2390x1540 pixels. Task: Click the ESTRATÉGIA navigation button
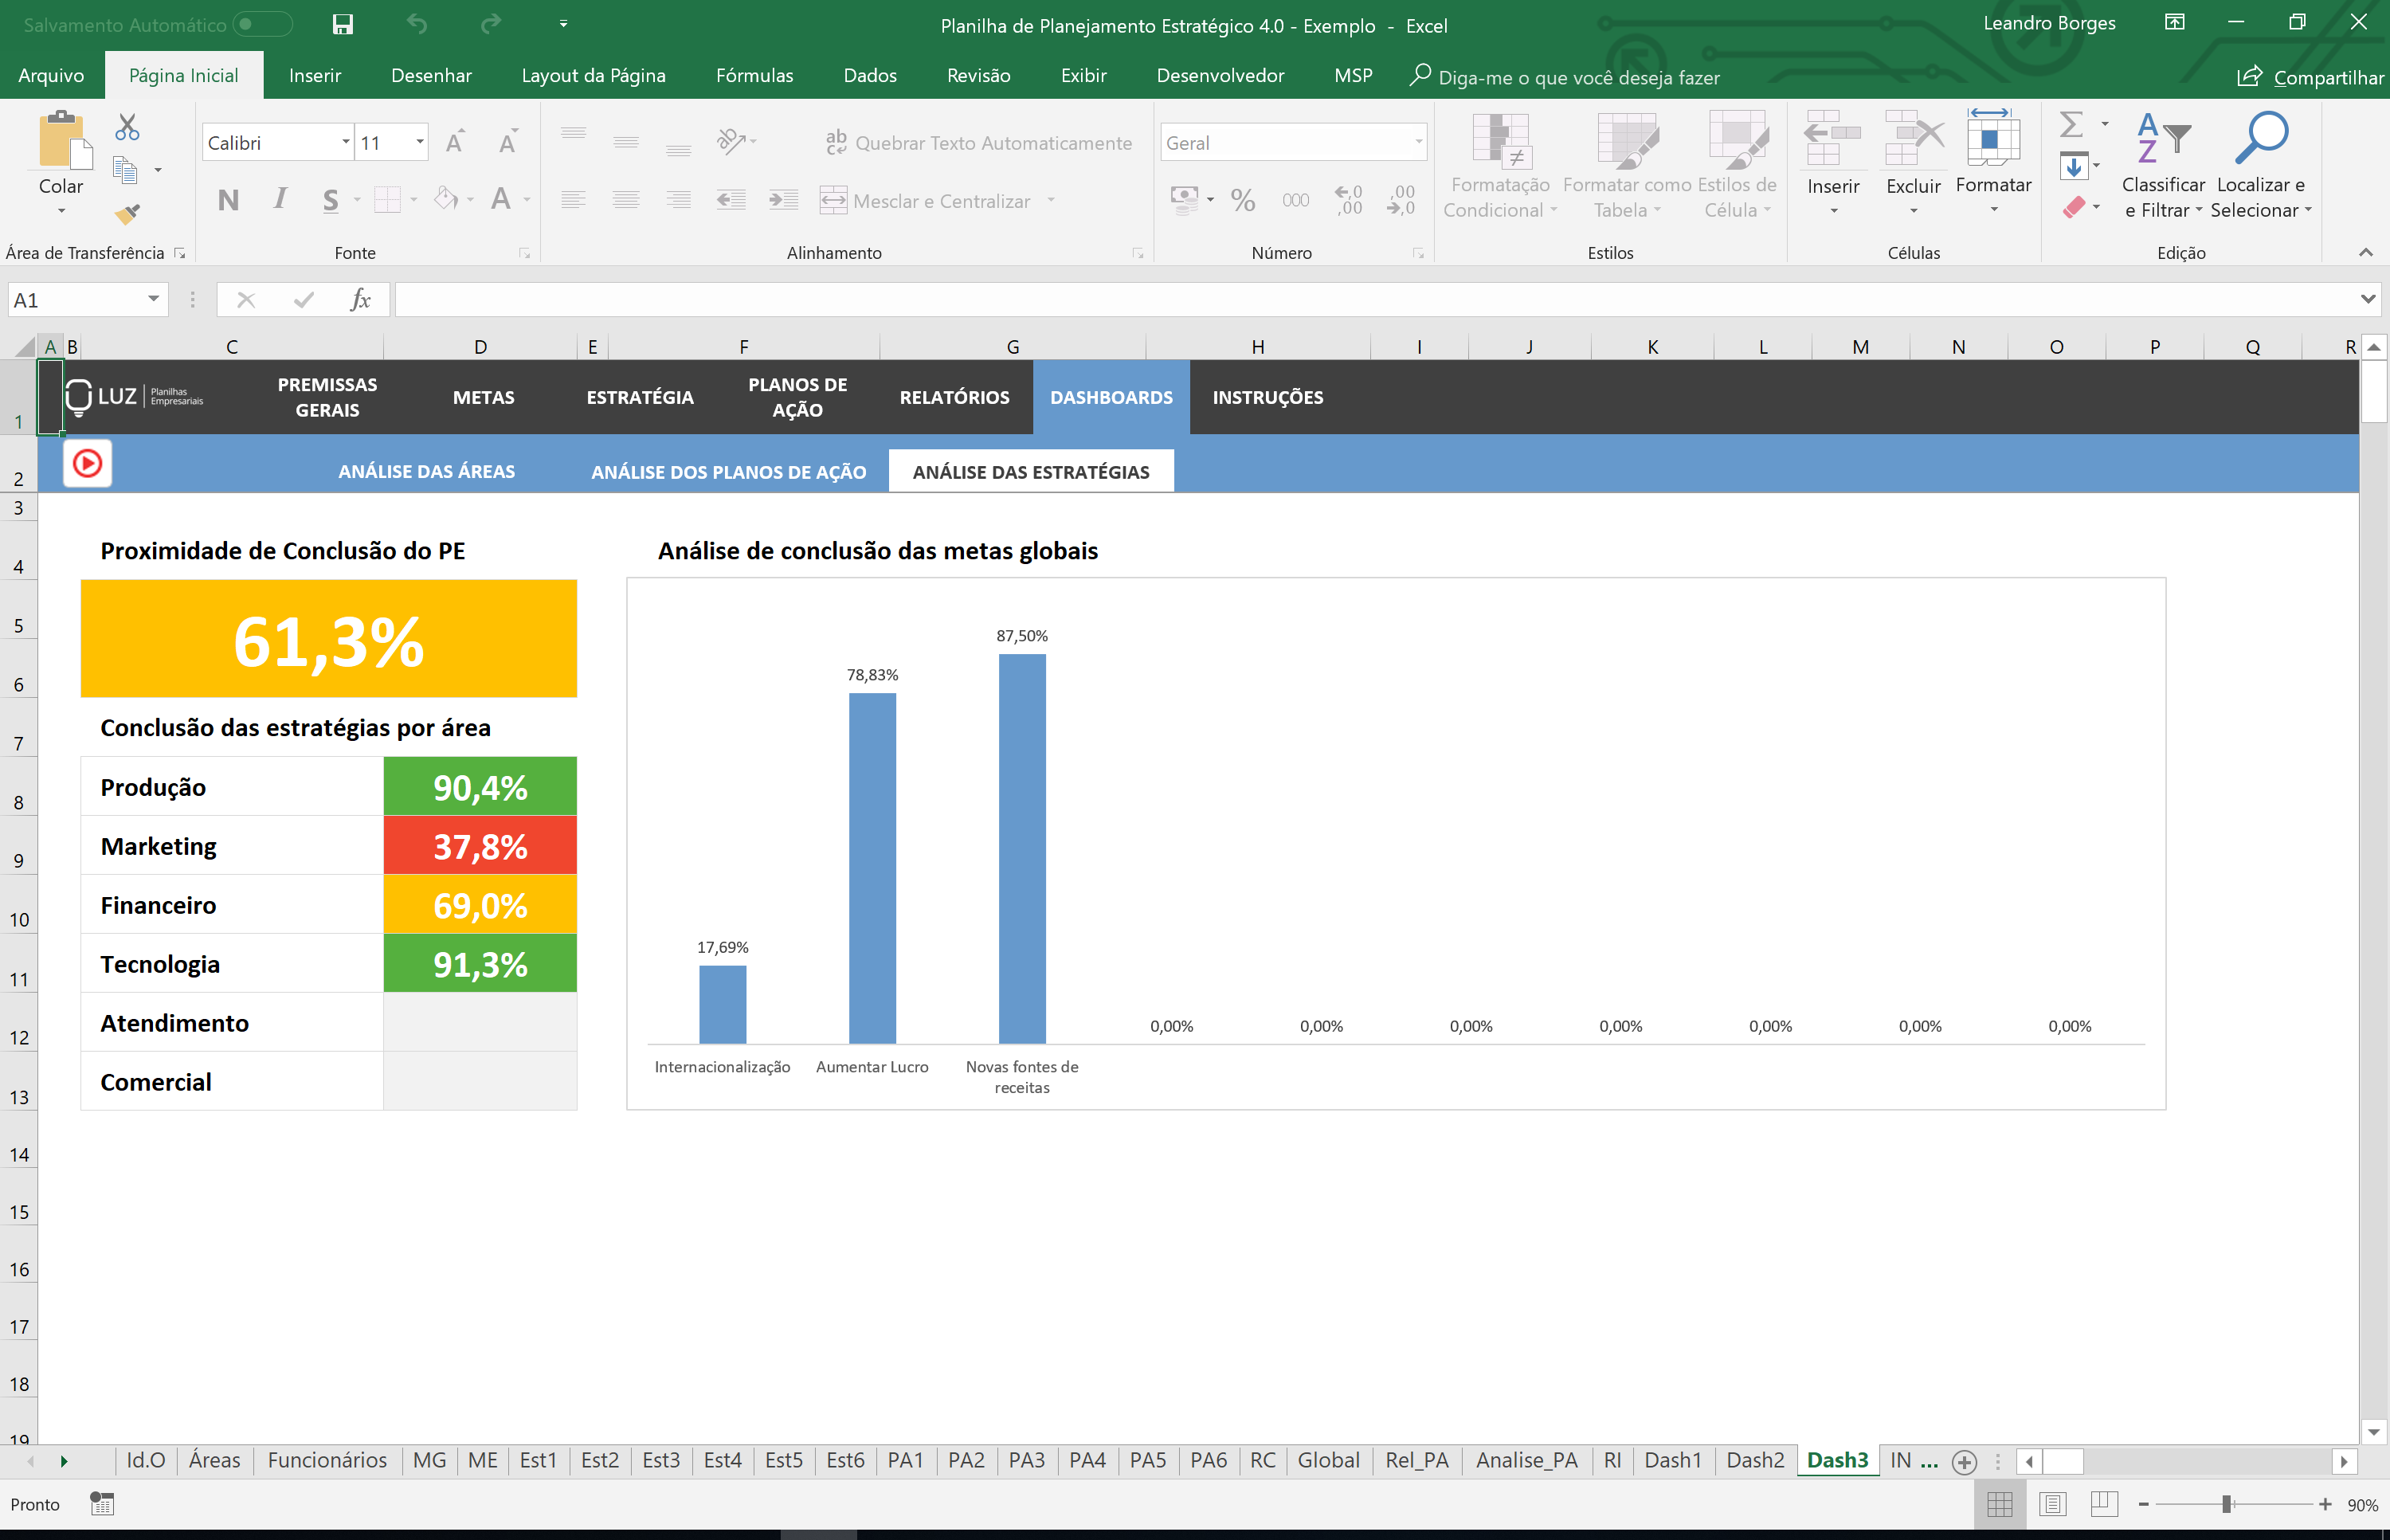point(640,397)
